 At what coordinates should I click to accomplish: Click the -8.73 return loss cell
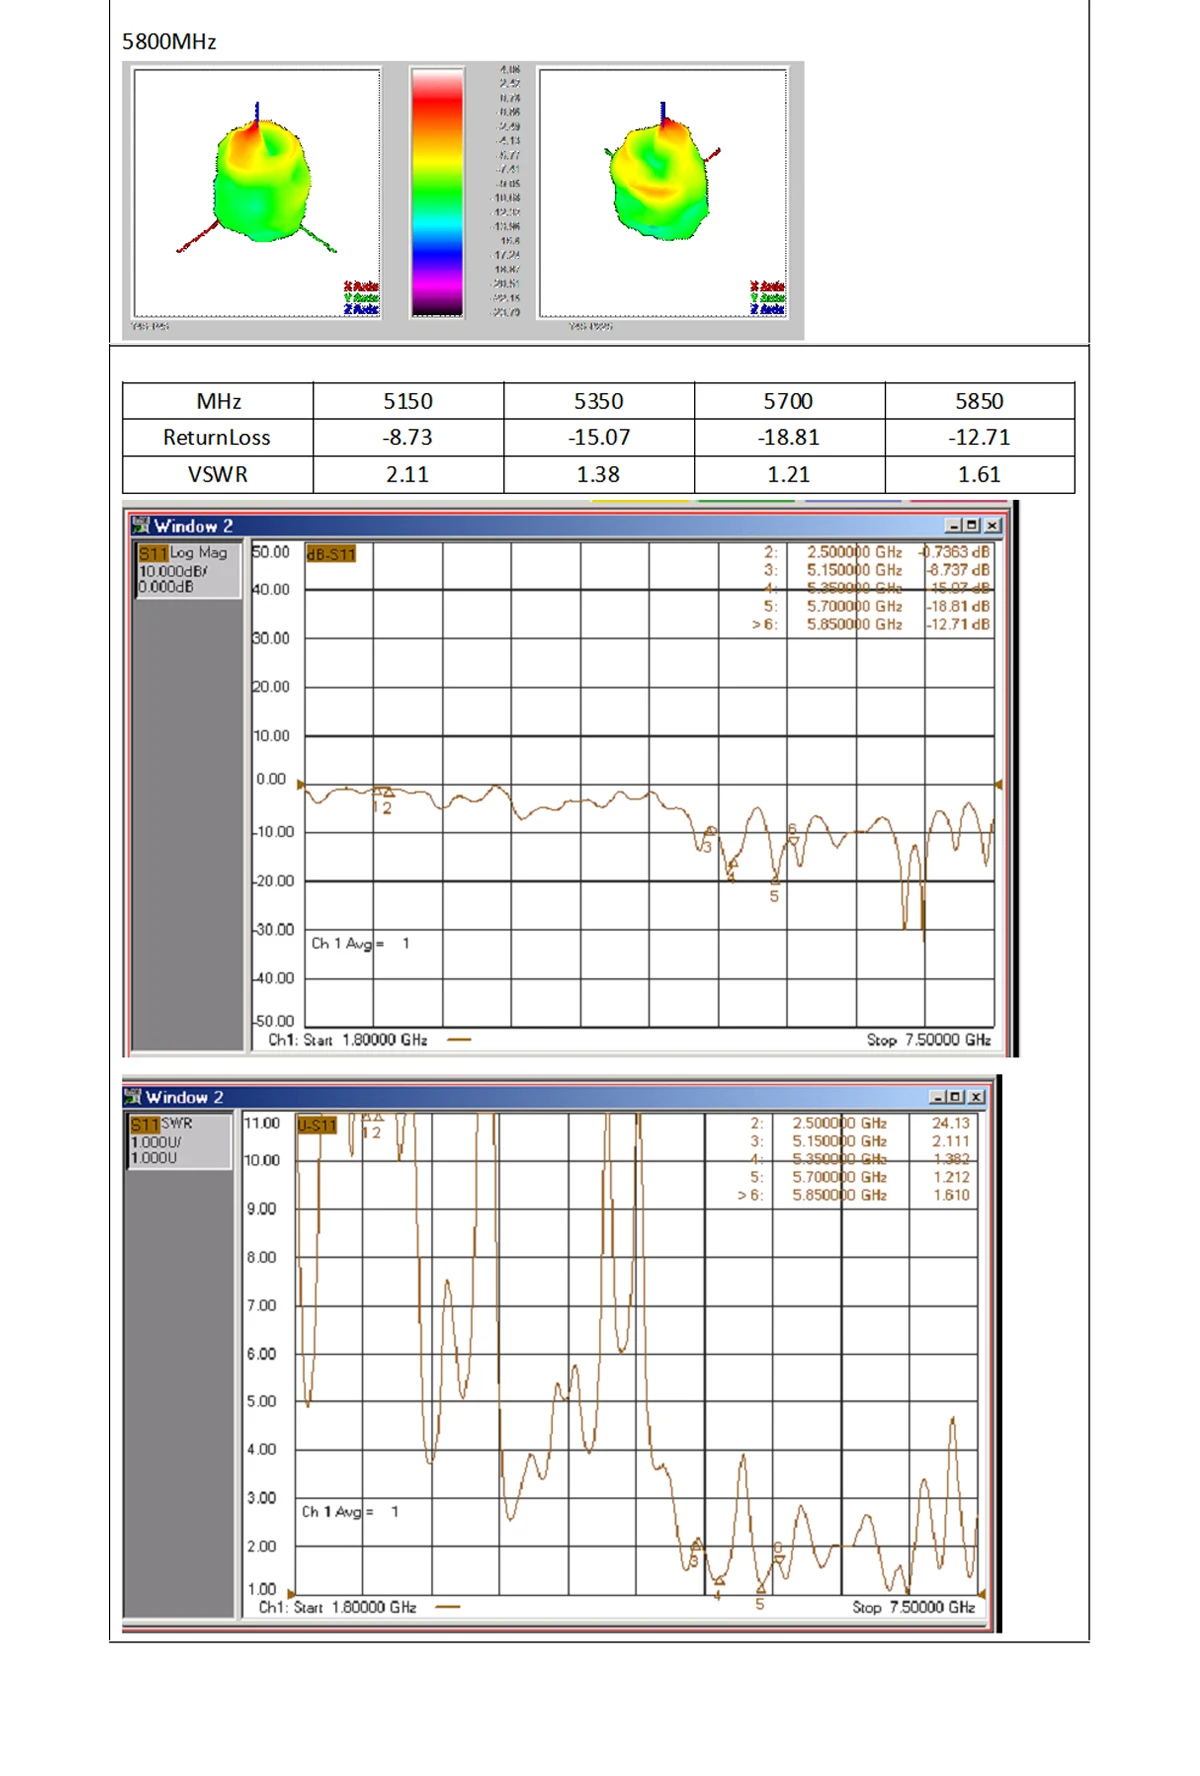[x=408, y=437]
